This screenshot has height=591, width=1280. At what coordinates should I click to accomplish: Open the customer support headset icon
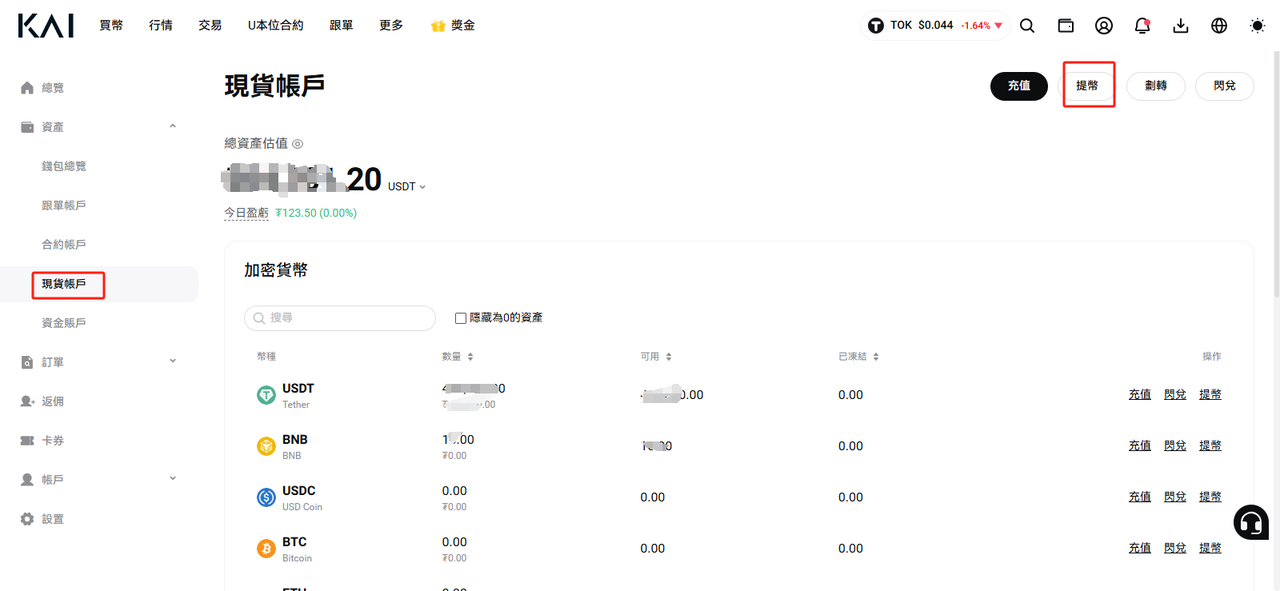pos(1251,522)
